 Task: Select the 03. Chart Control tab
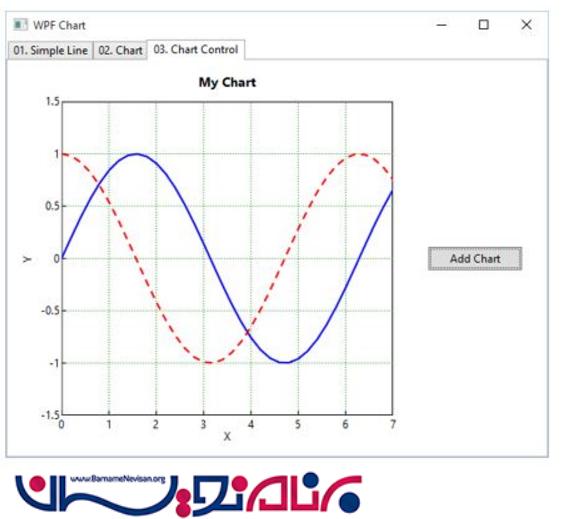pyautogui.click(x=196, y=49)
